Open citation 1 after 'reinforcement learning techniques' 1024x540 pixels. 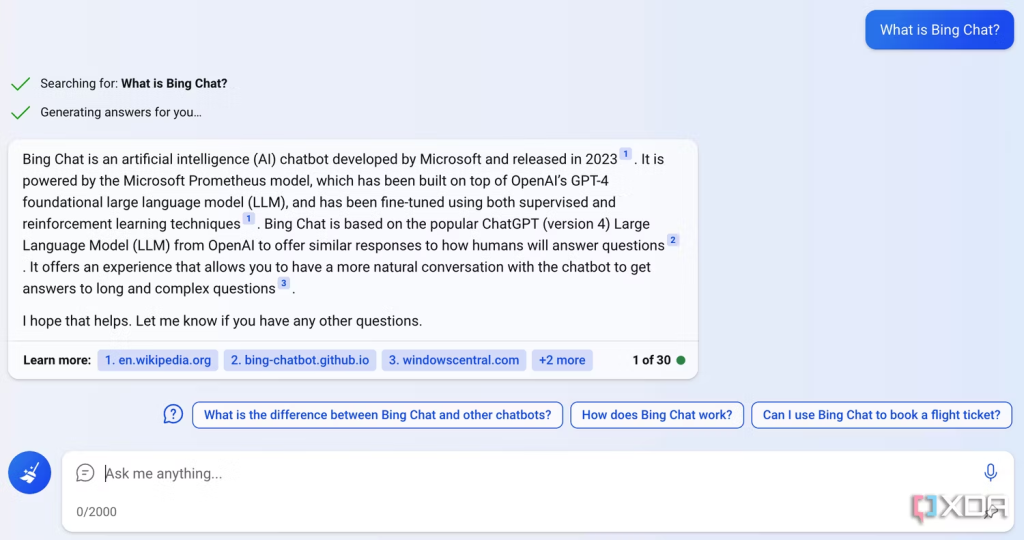[248, 219]
